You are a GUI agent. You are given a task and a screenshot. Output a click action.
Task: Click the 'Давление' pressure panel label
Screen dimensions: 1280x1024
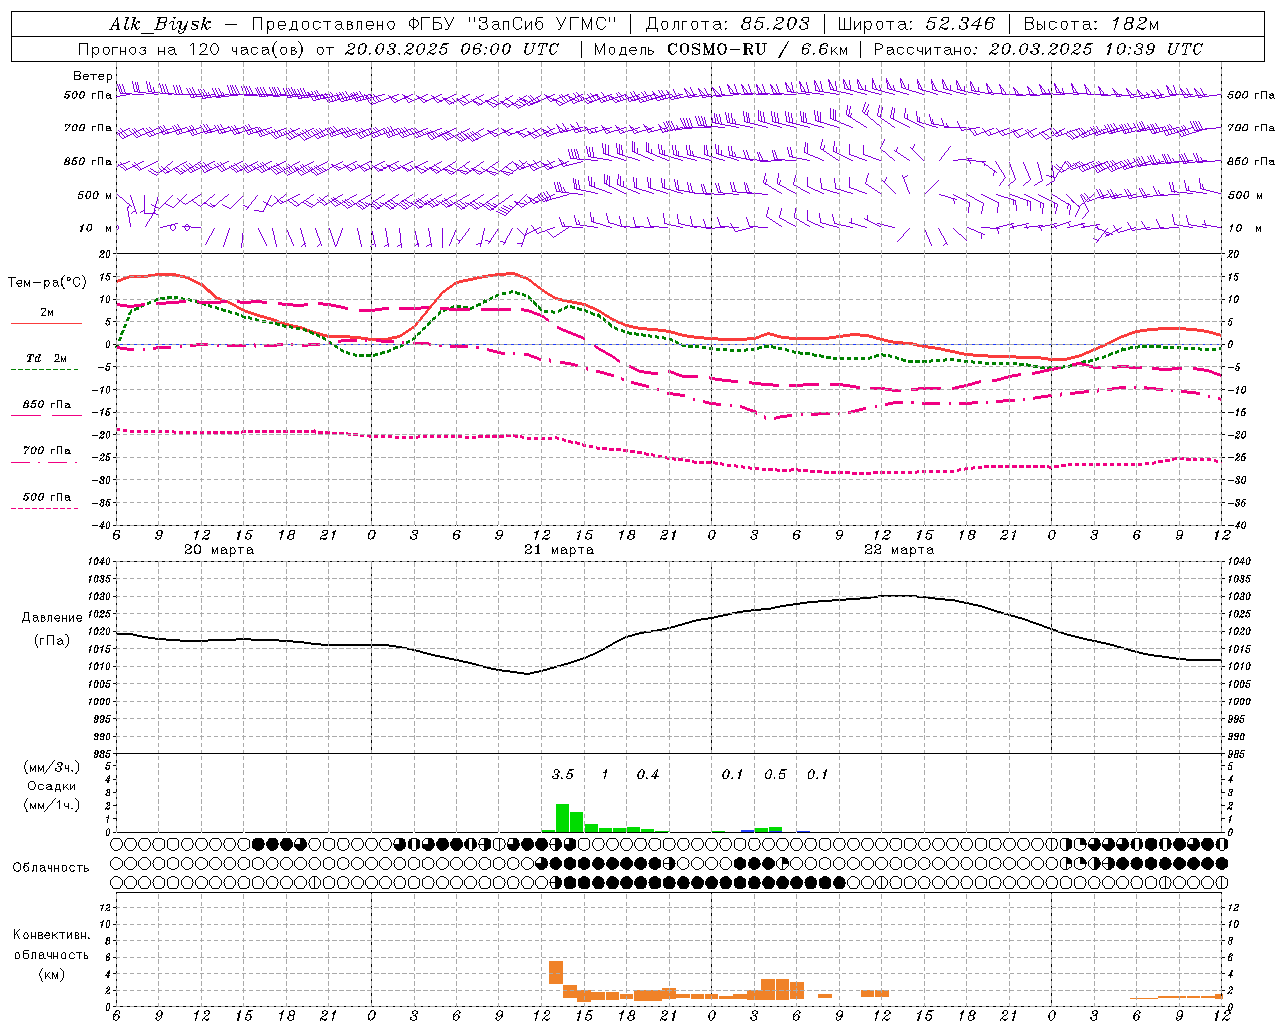[x=52, y=618]
